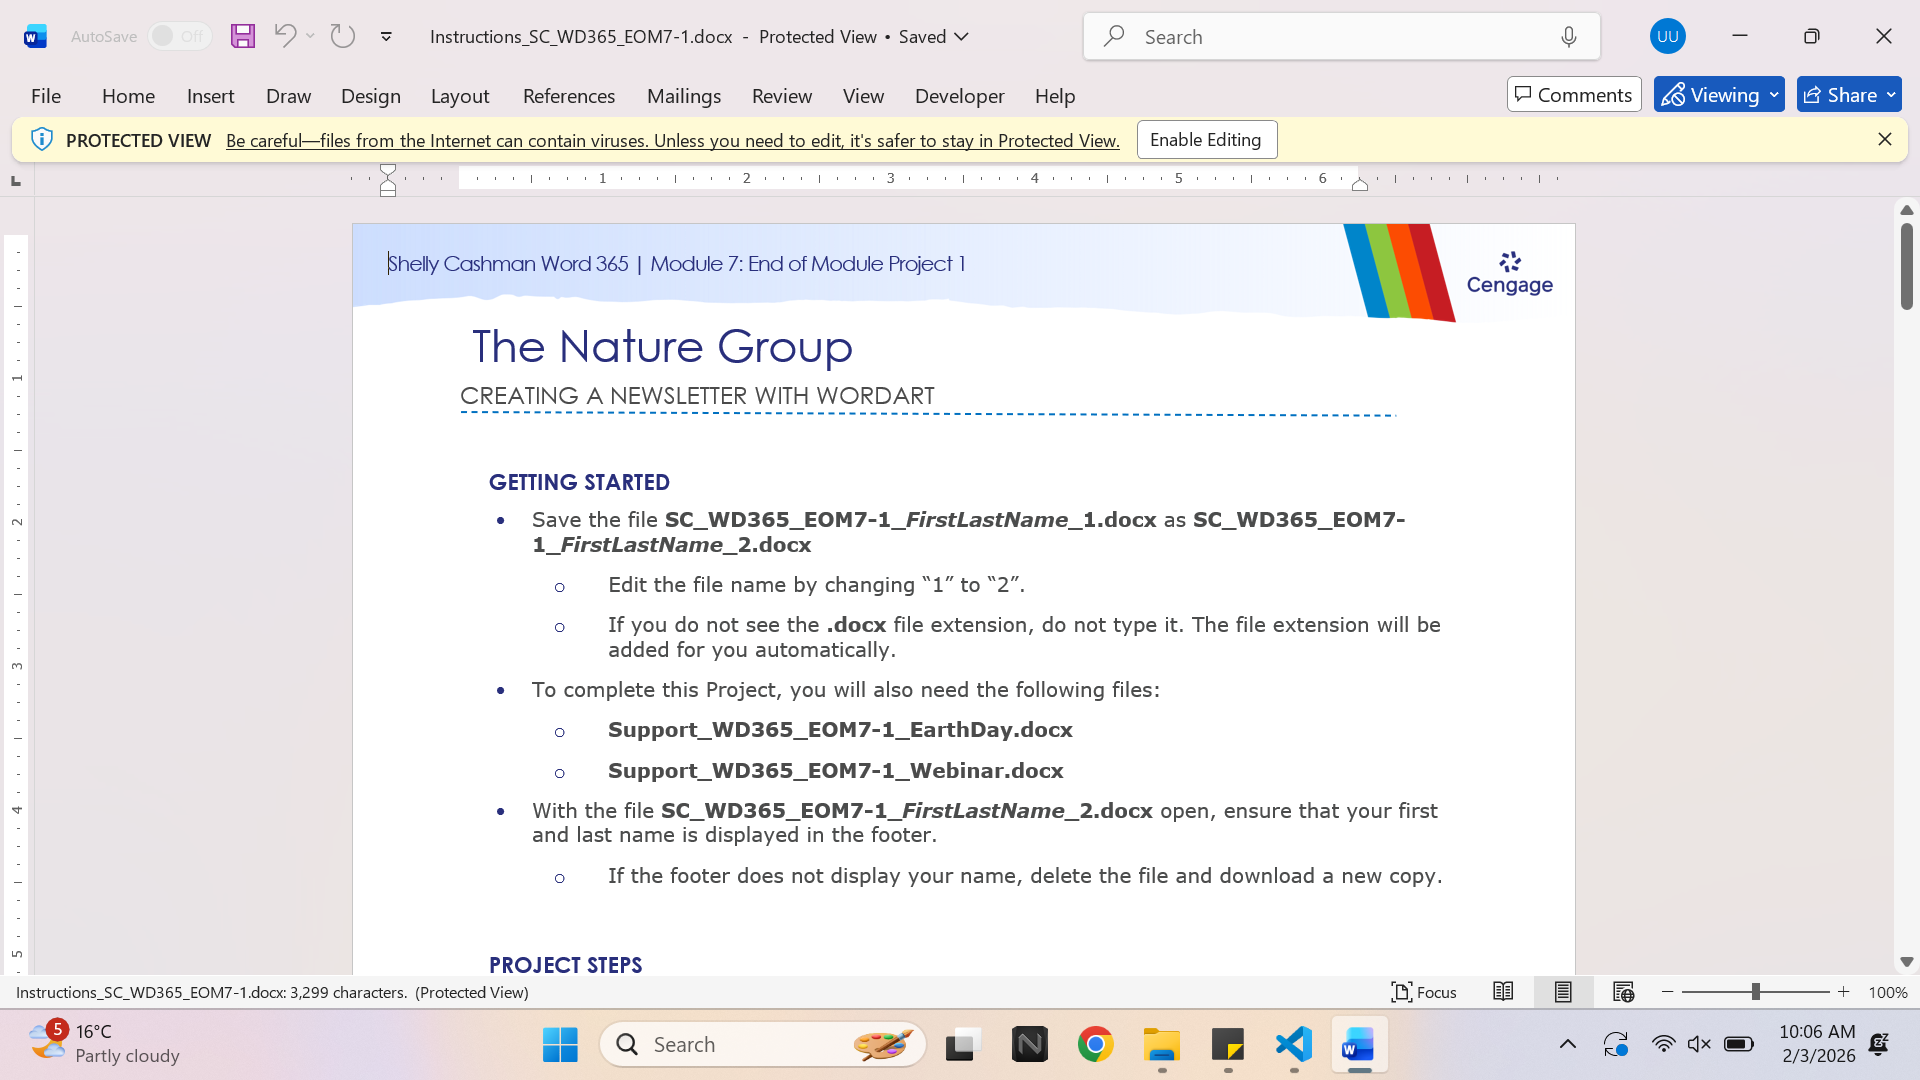Screen dimensions: 1920x1080
Task: Open the Notion icon on taskbar
Action: coord(1029,1045)
